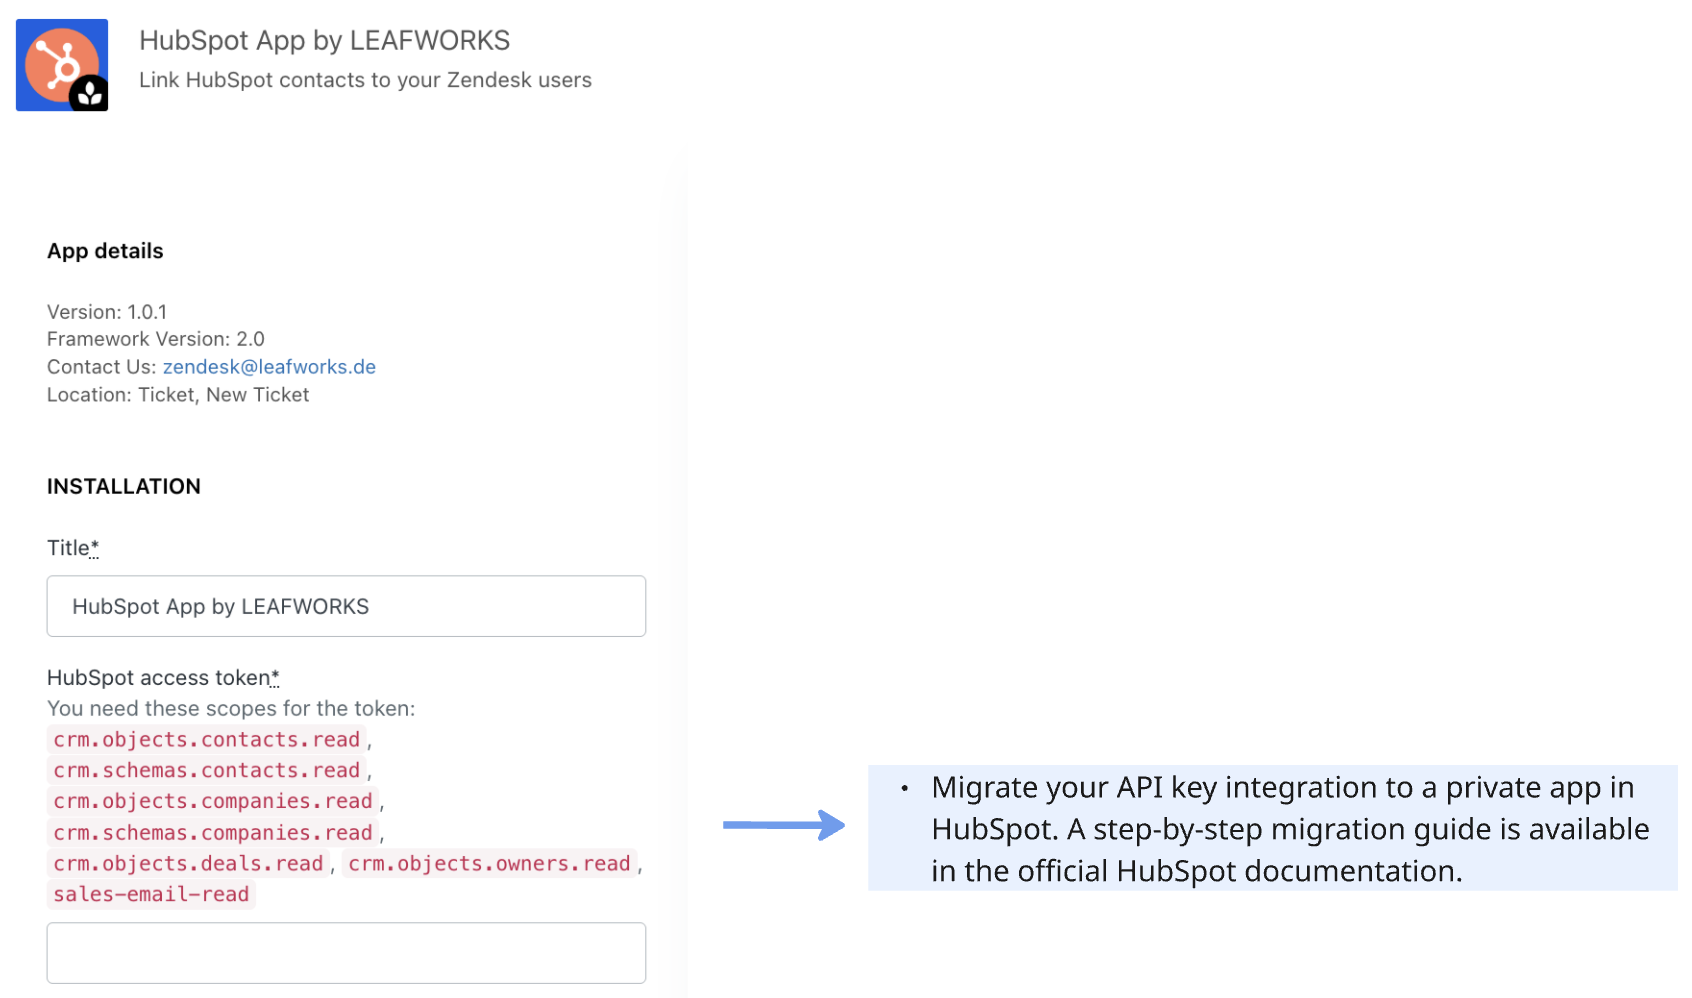Click 'Link HubSpot contacts to your Zendesk users' subtitle
The width and height of the screenshot is (1692, 998).
(x=365, y=80)
